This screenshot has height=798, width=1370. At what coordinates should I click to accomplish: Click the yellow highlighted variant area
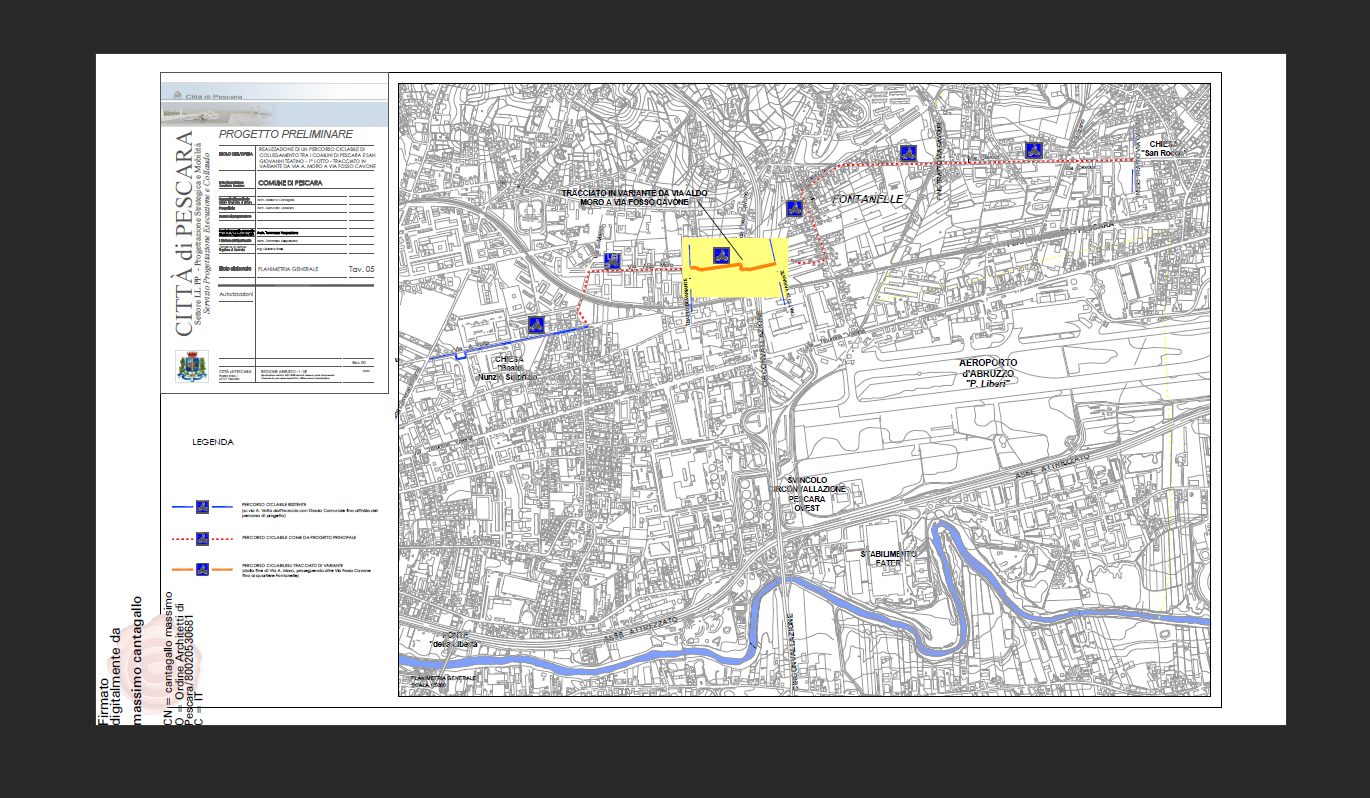click(735, 267)
